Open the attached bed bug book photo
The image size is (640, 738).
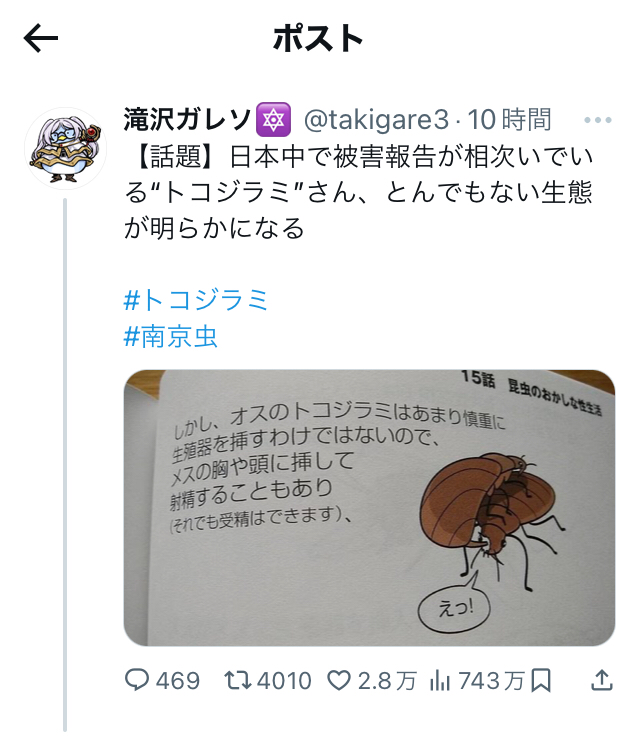click(369, 508)
